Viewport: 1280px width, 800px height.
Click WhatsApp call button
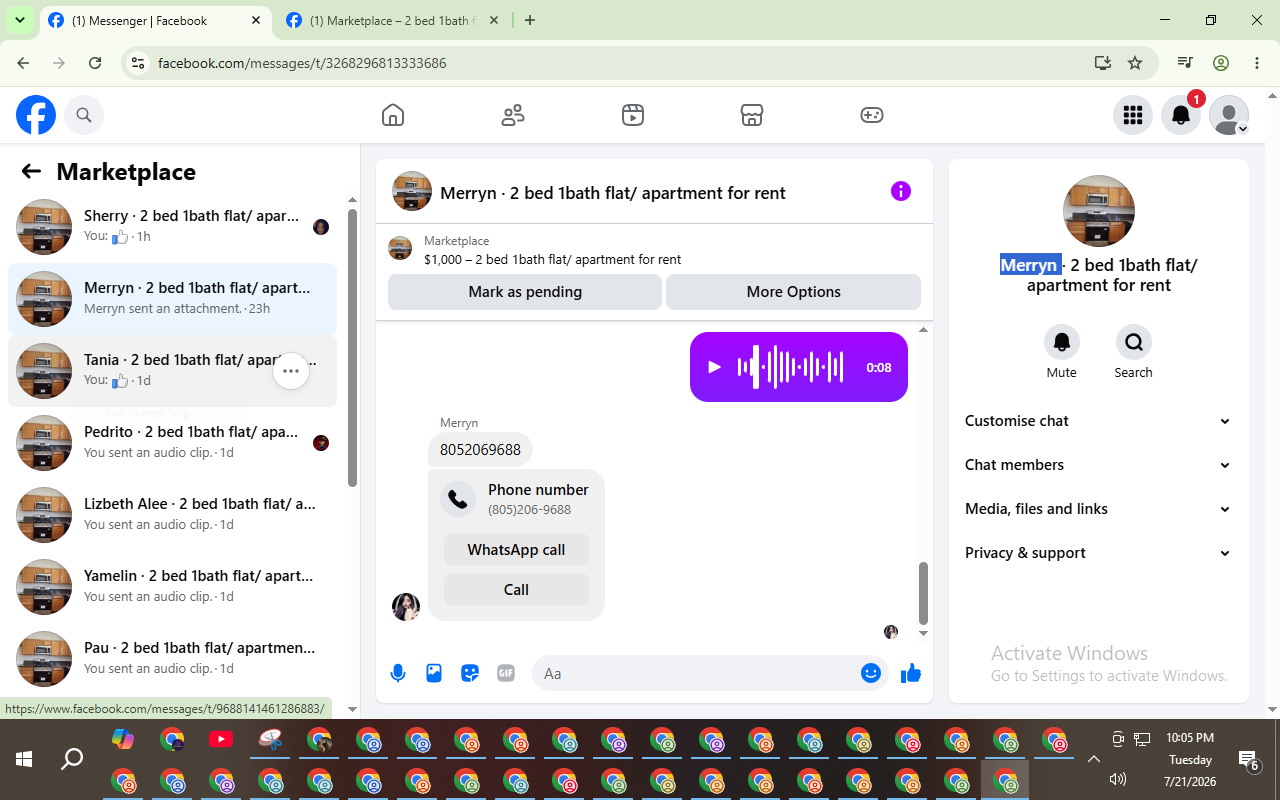(x=516, y=549)
